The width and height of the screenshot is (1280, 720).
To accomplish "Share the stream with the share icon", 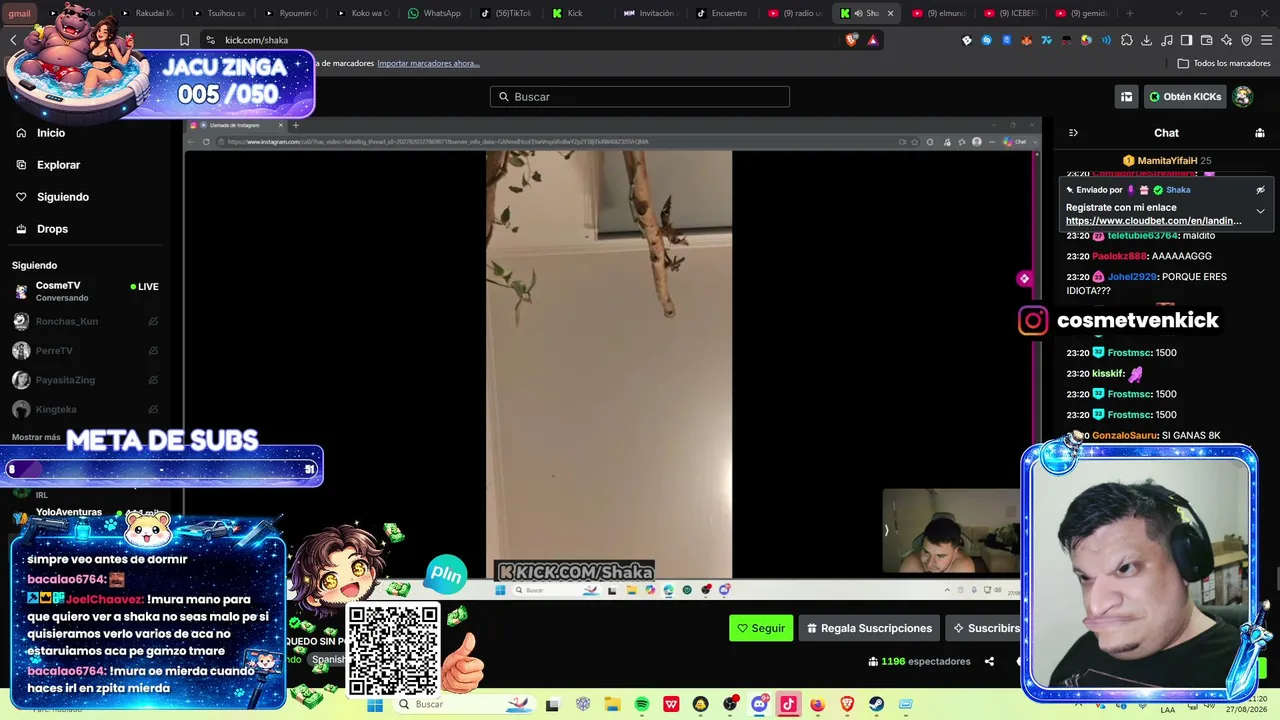I will point(989,661).
